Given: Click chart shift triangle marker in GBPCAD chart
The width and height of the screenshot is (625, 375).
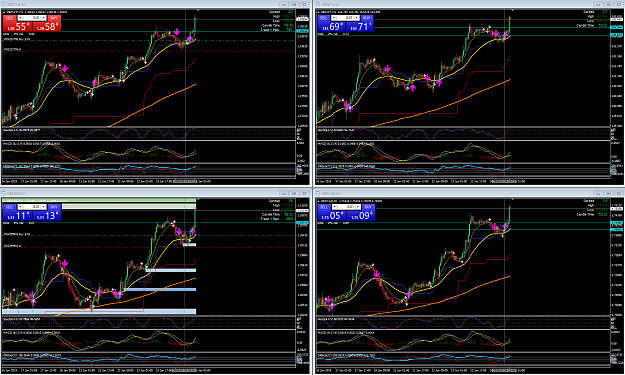Looking at the screenshot, I should tap(513, 199).
